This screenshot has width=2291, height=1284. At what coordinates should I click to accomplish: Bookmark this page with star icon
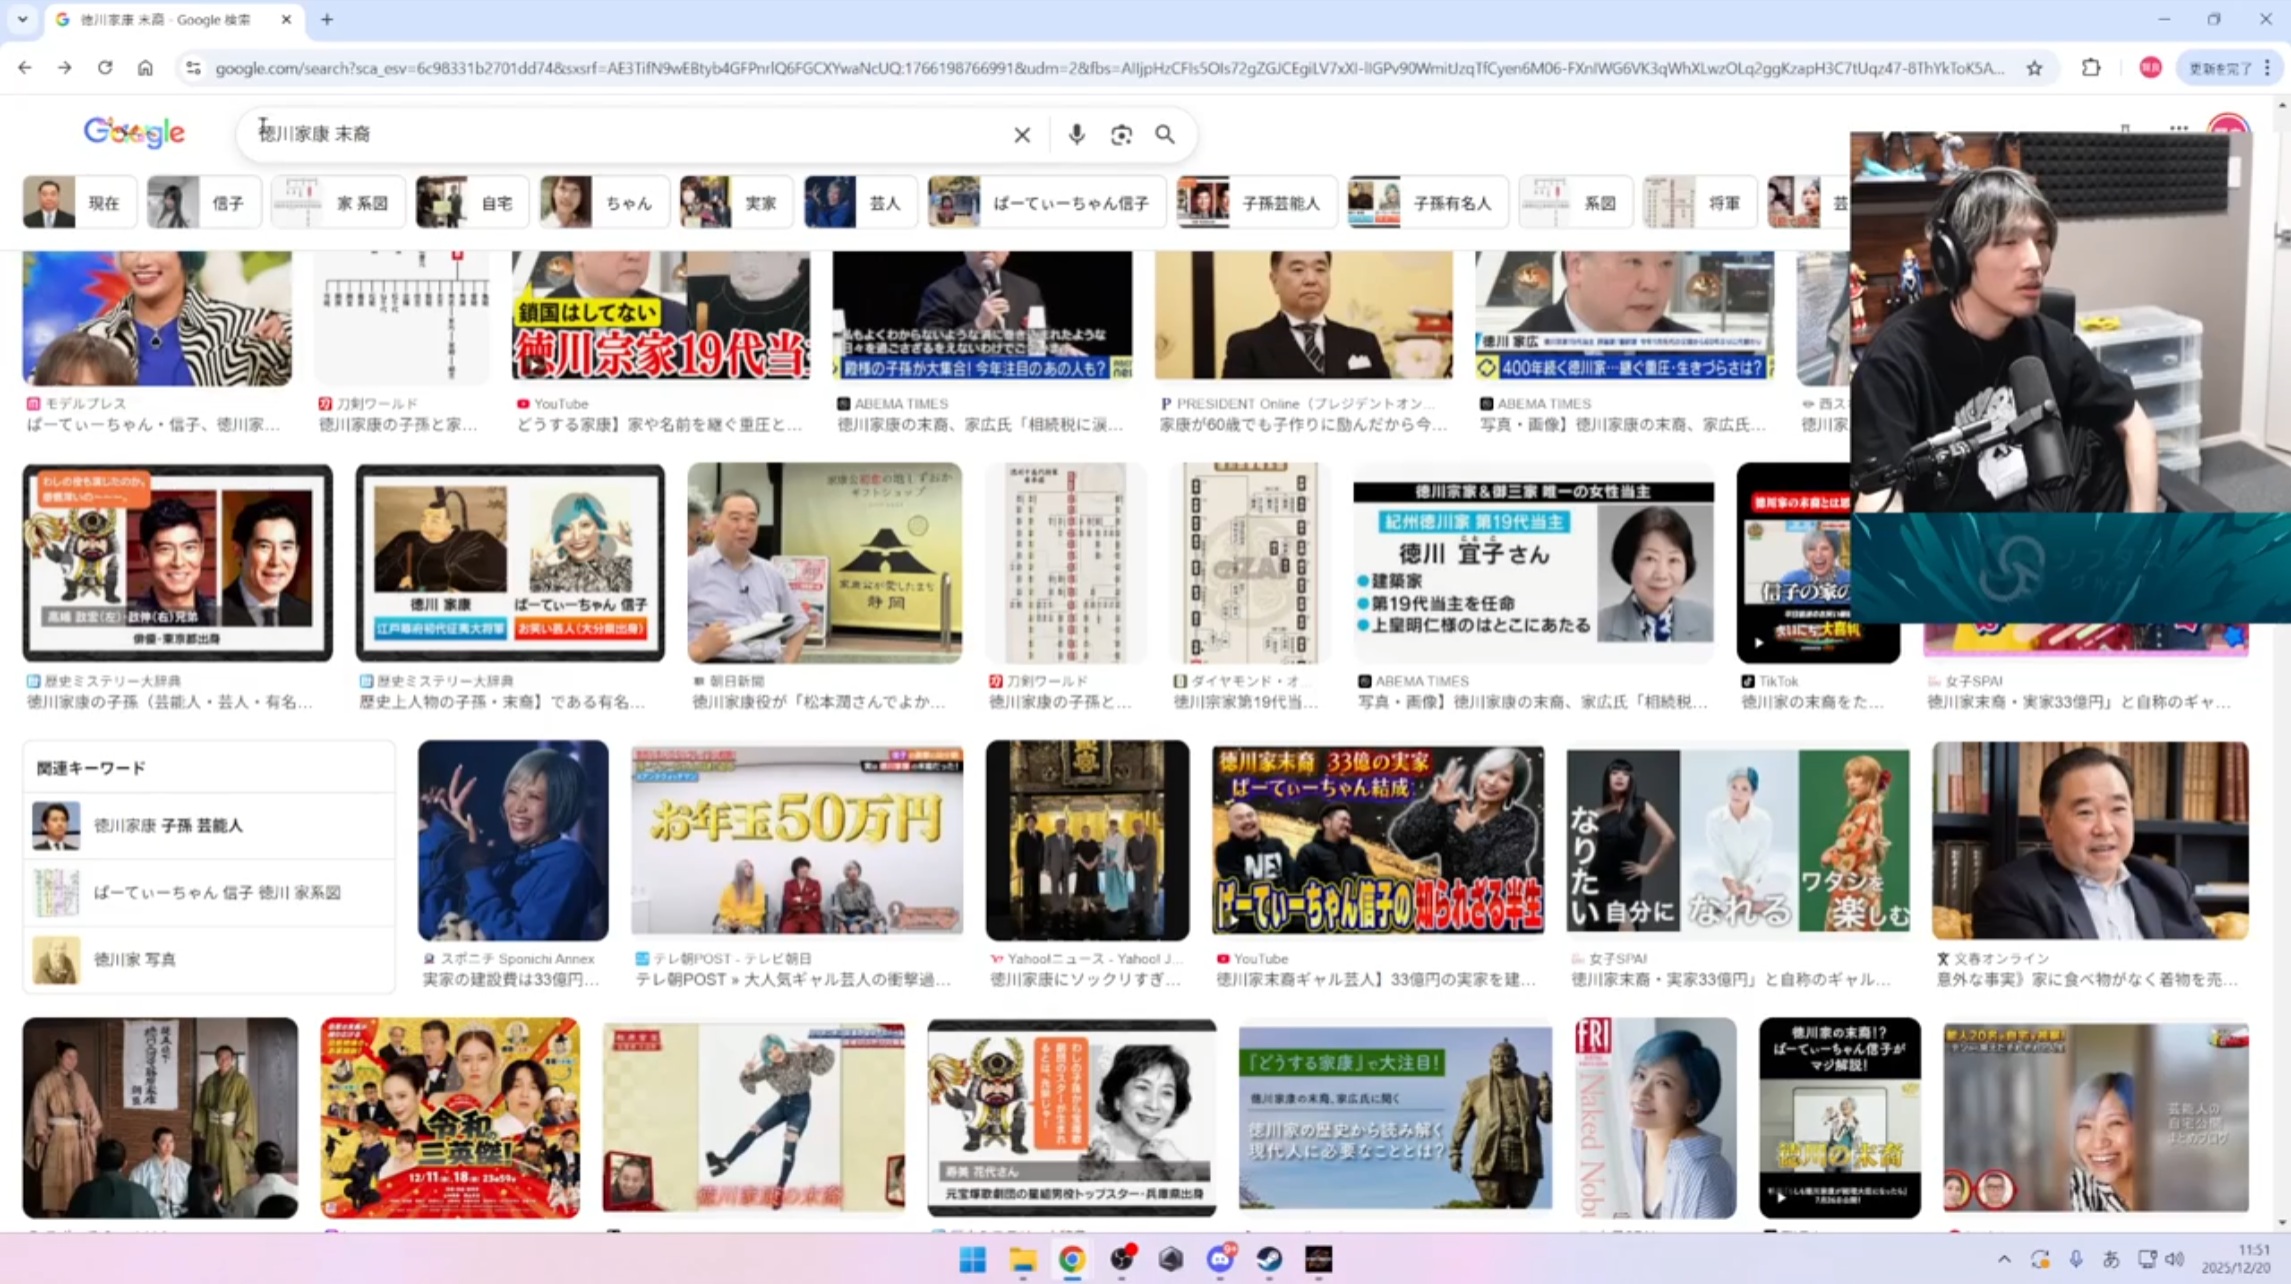[2034, 68]
